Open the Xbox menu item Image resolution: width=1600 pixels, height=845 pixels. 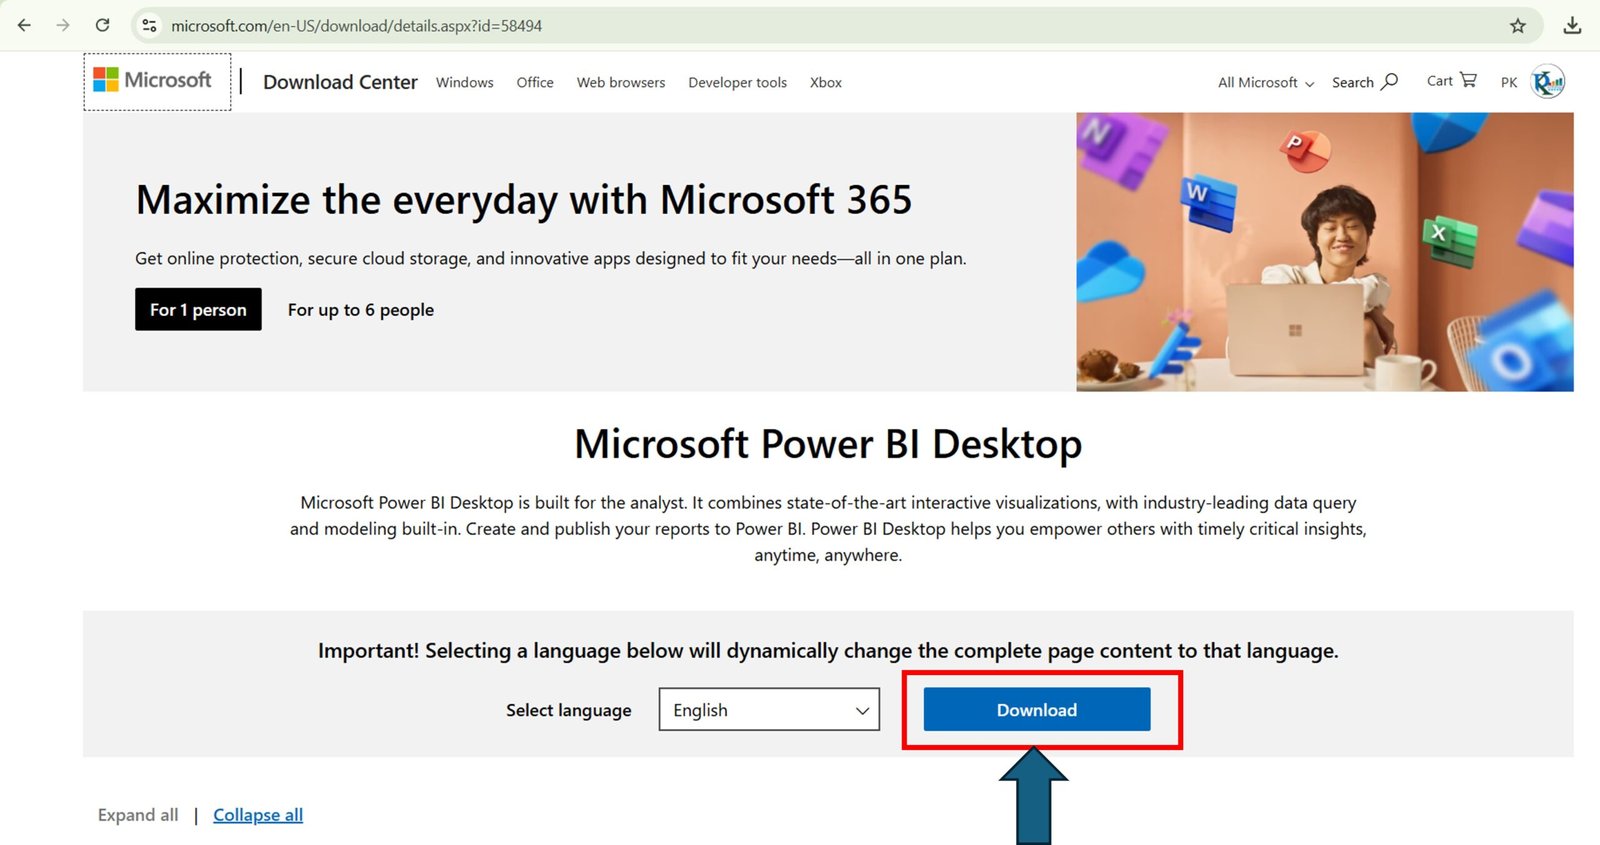[826, 82]
